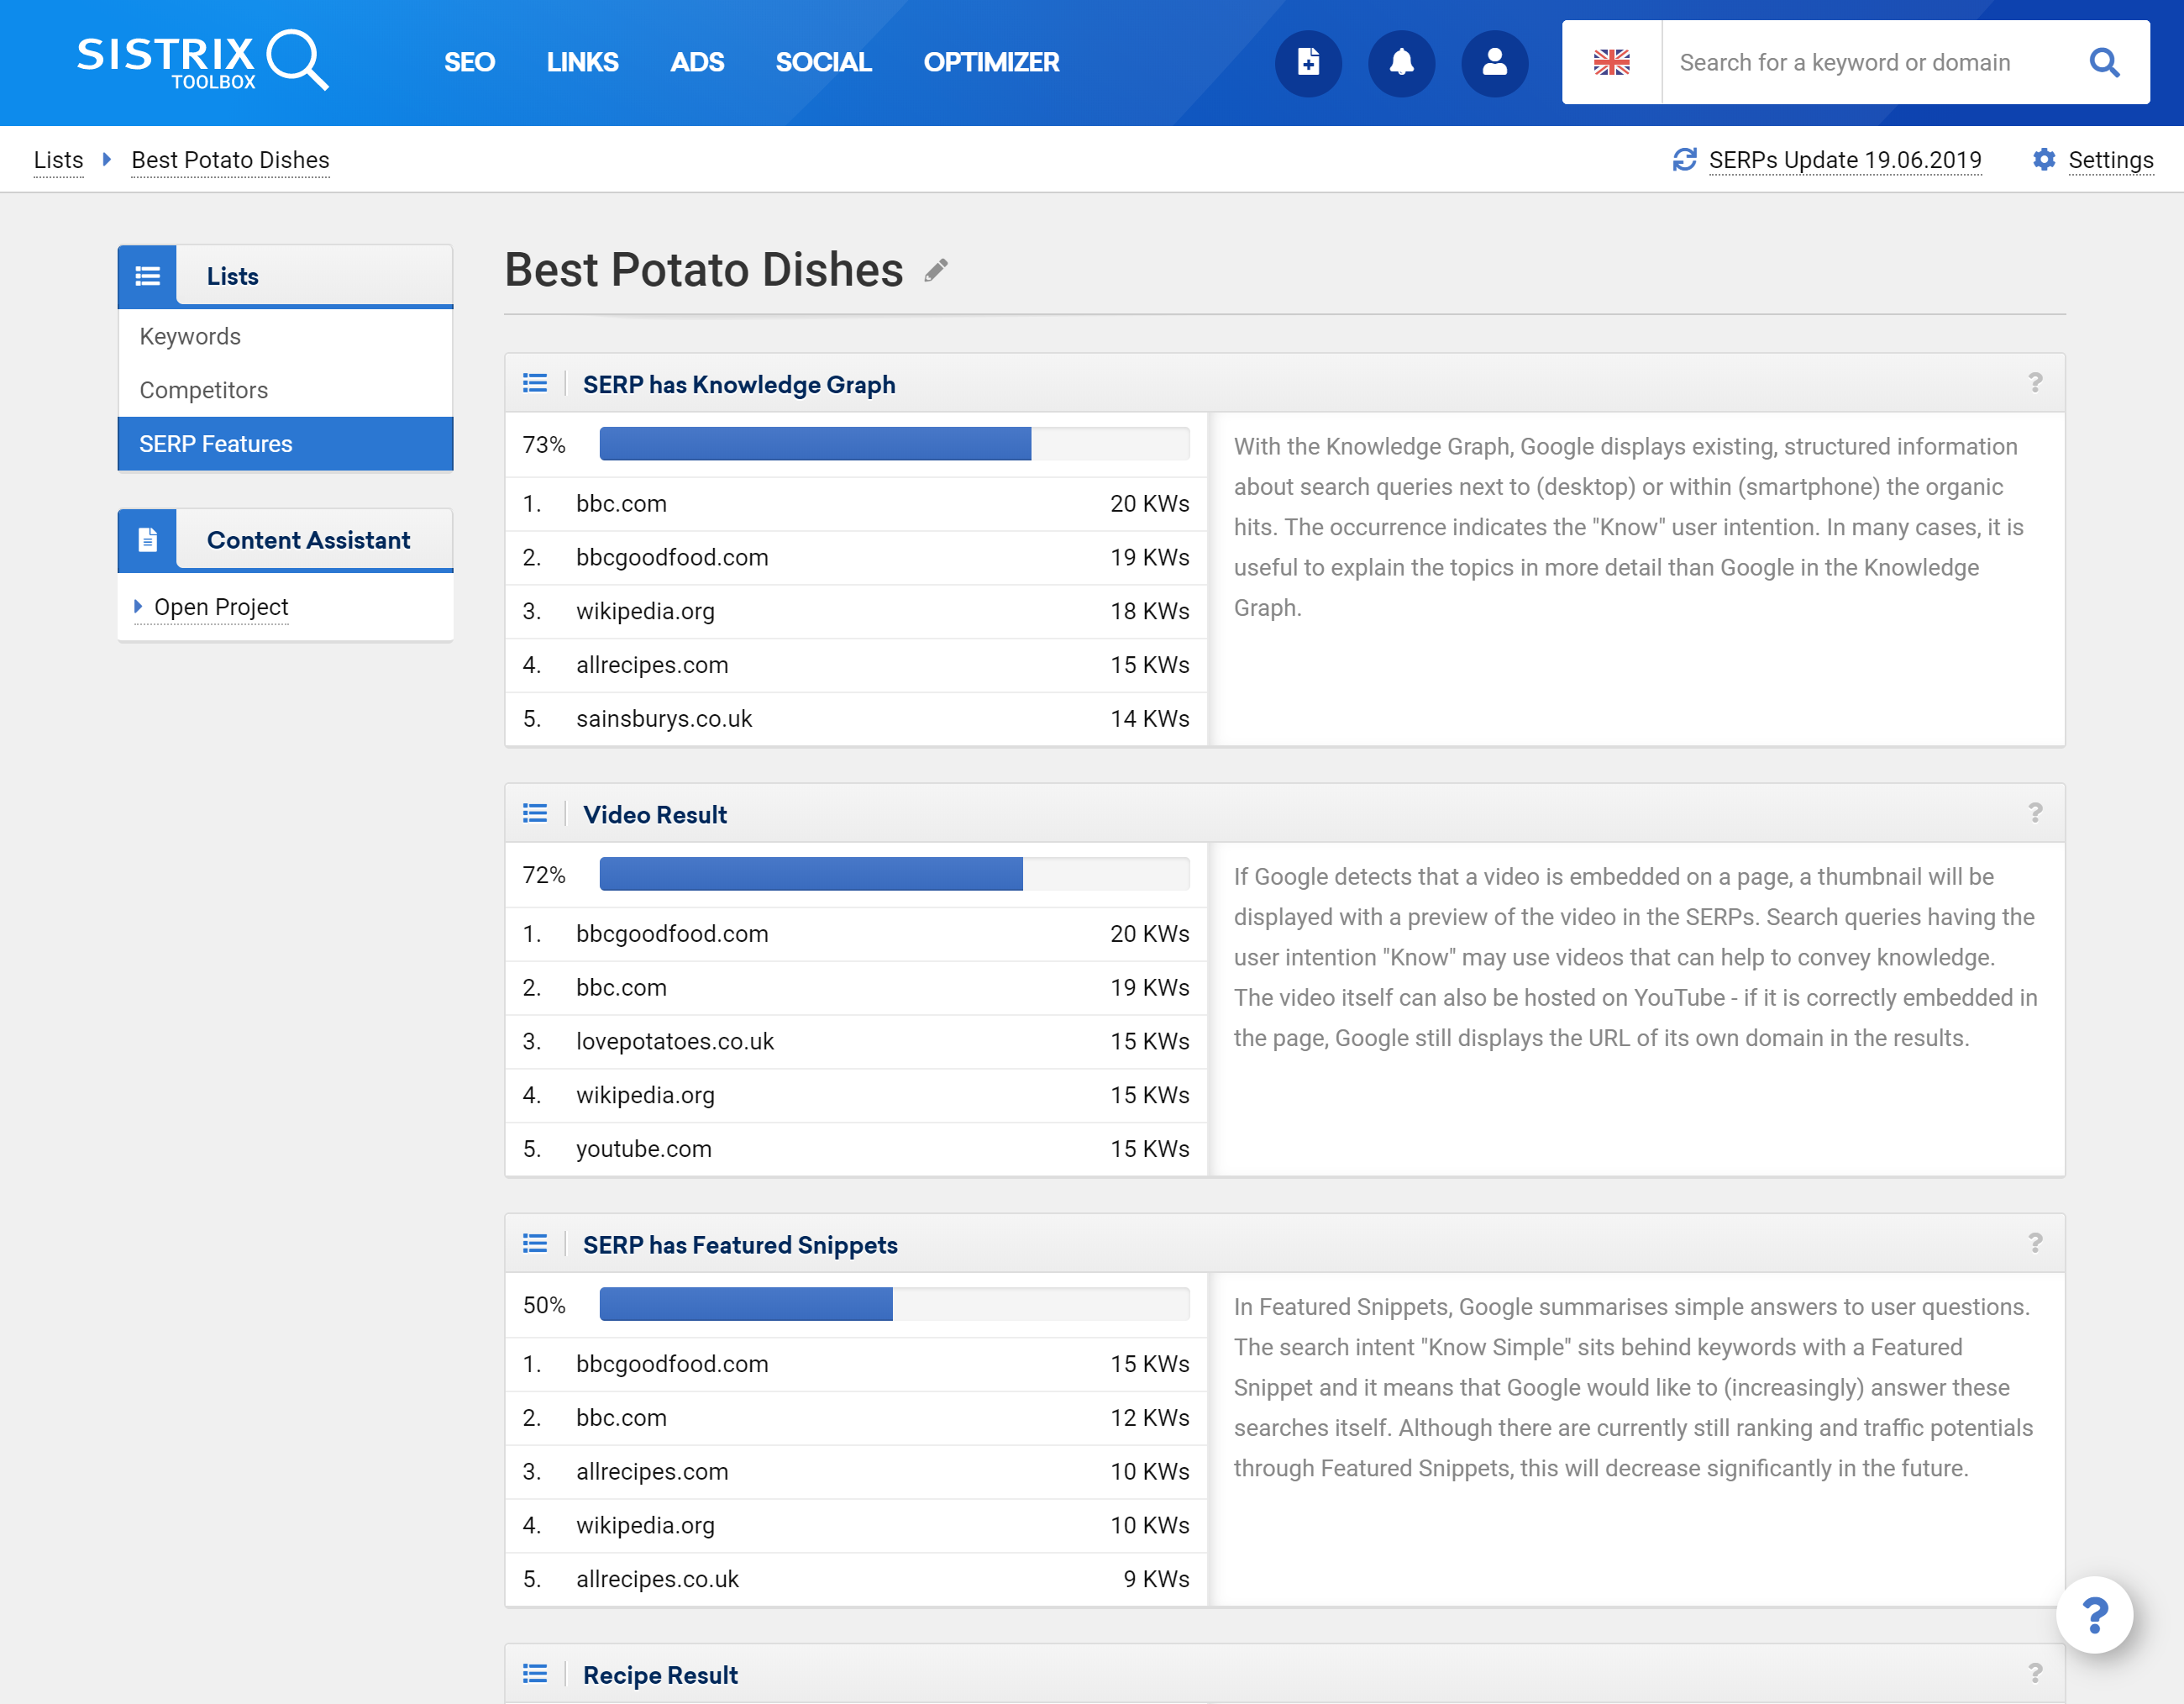The height and width of the screenshot is (1704, 2184).
Task: Click list icon of Featured Snippets box
Action: 535,1244
